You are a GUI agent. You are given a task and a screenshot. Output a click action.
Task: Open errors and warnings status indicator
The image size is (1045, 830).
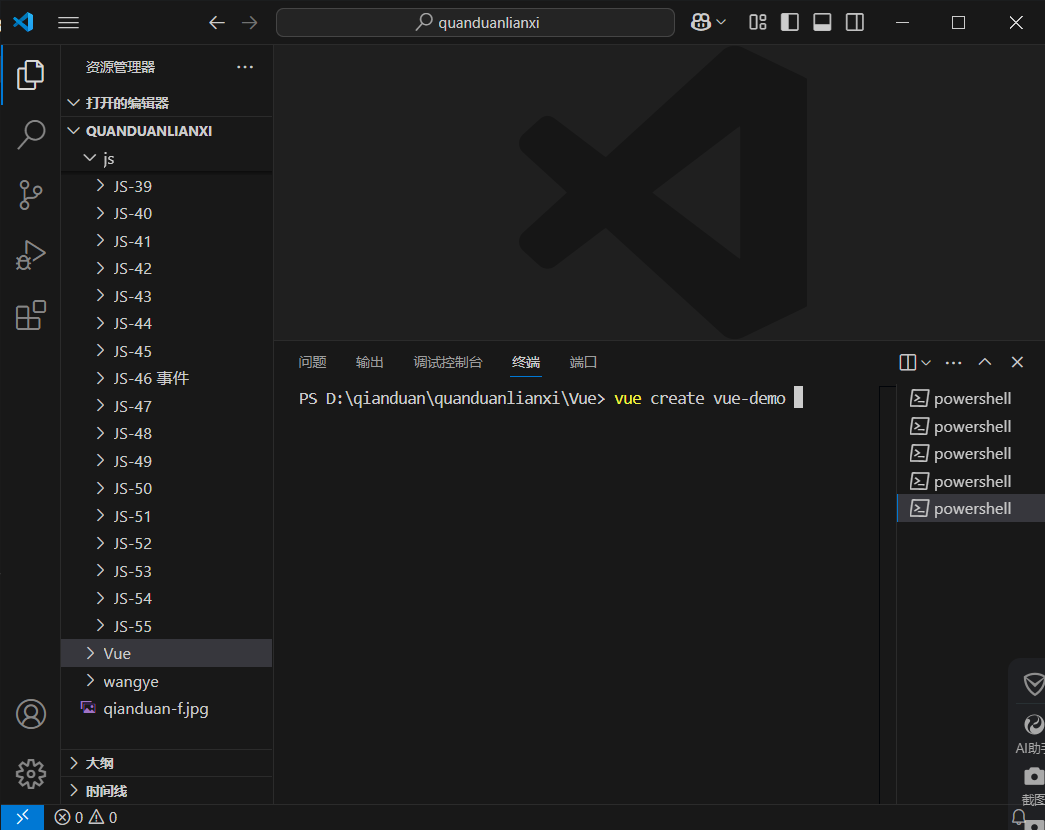(x=86, y=817)
